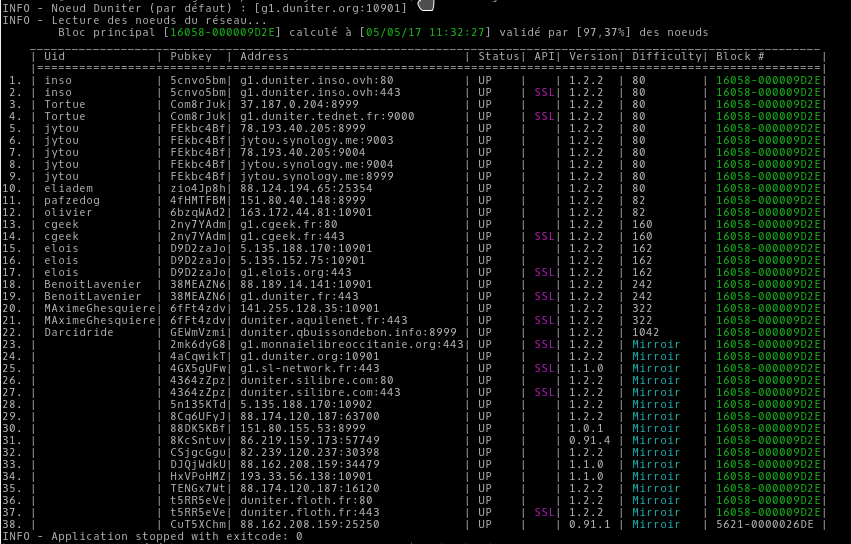Image resolution: width=851 pixels, height=544 pixels.
Task: Click address duniter.aquilenet.fr:443
Action: 324,320
